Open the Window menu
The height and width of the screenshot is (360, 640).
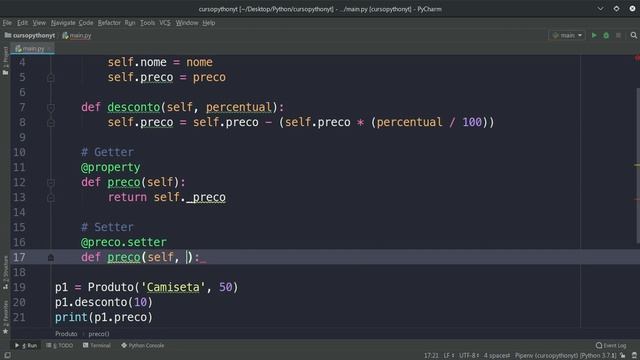(x=187, y=23)
